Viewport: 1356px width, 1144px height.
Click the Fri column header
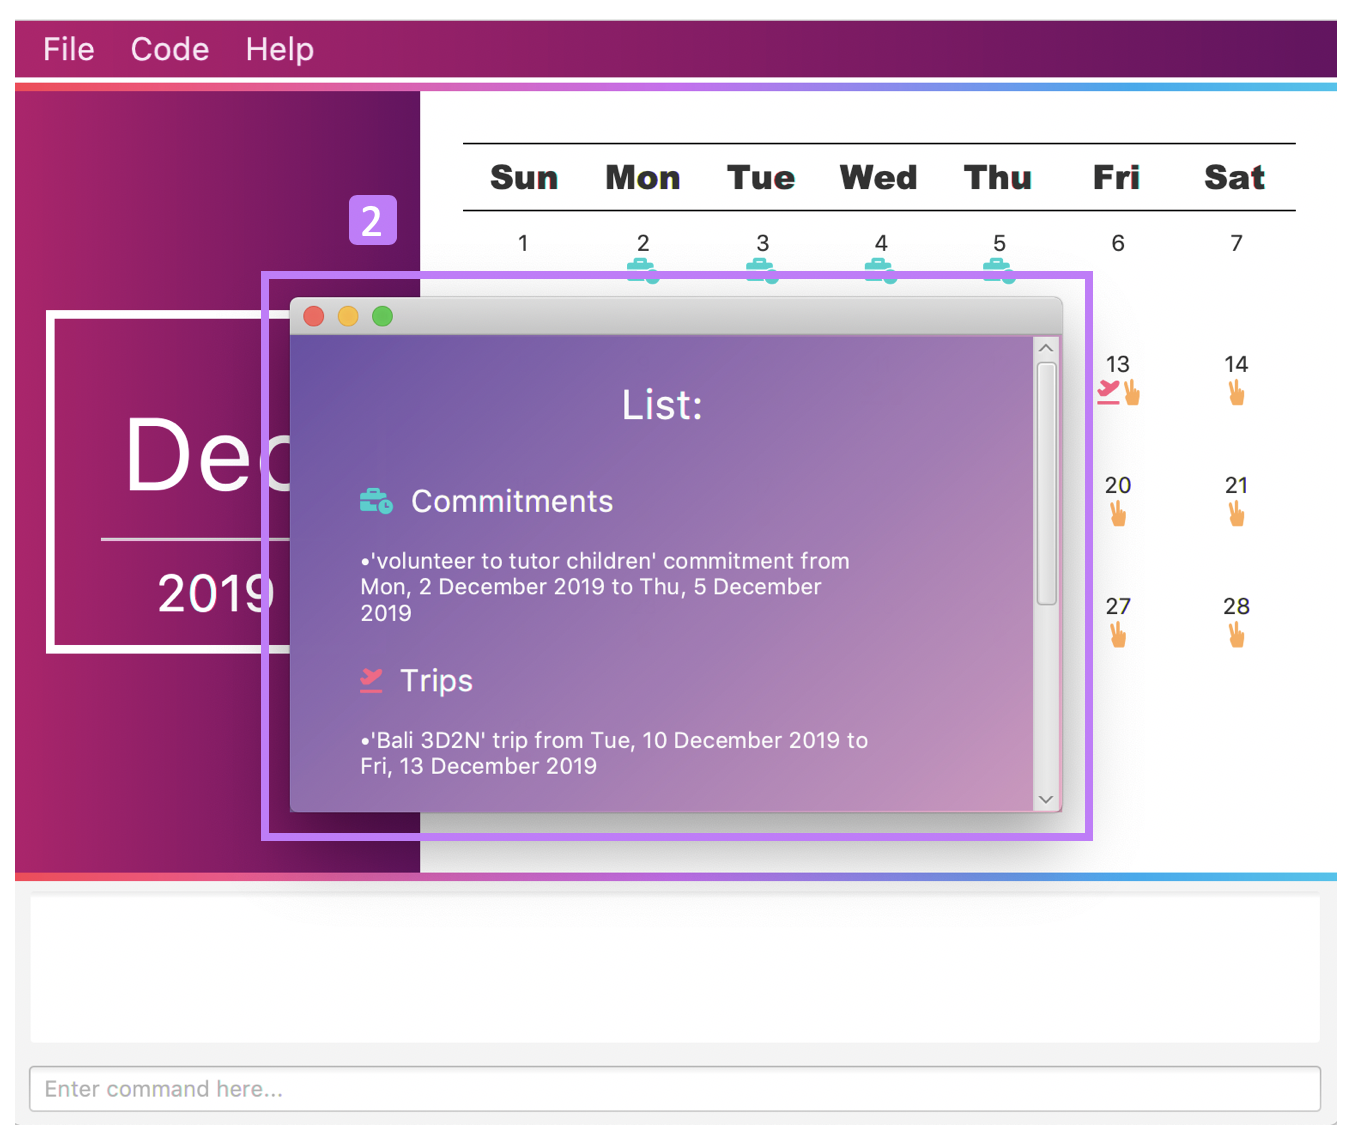coord(1117,177)
